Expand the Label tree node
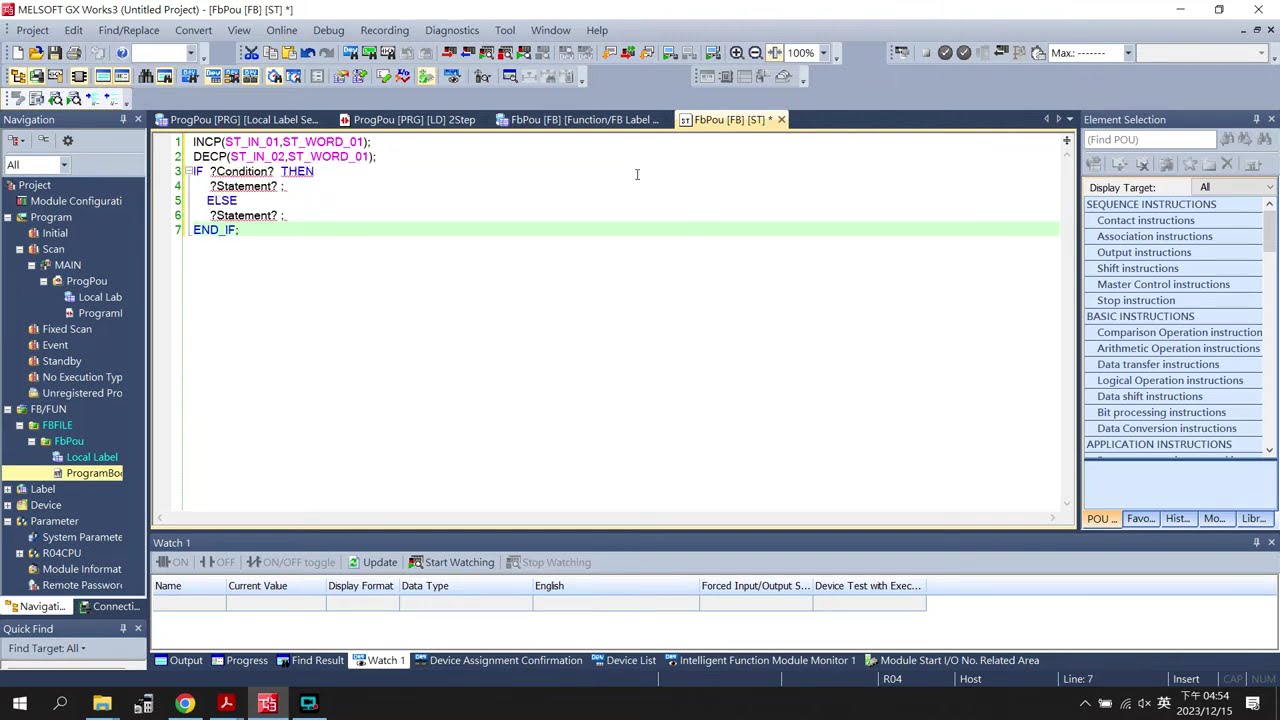Image resolution: width=1280 pixels, height=720 pixels. click(x=8, y=489)
